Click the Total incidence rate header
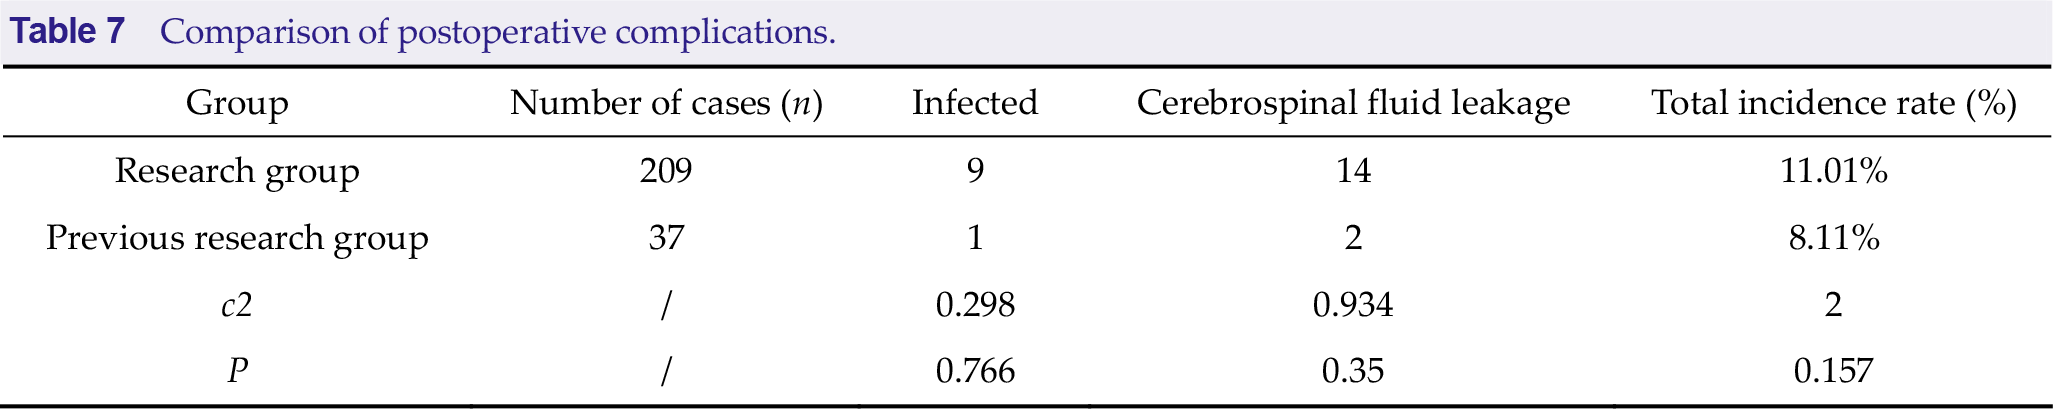This screenshot has height=409, width=2053. click(1833, 103)
